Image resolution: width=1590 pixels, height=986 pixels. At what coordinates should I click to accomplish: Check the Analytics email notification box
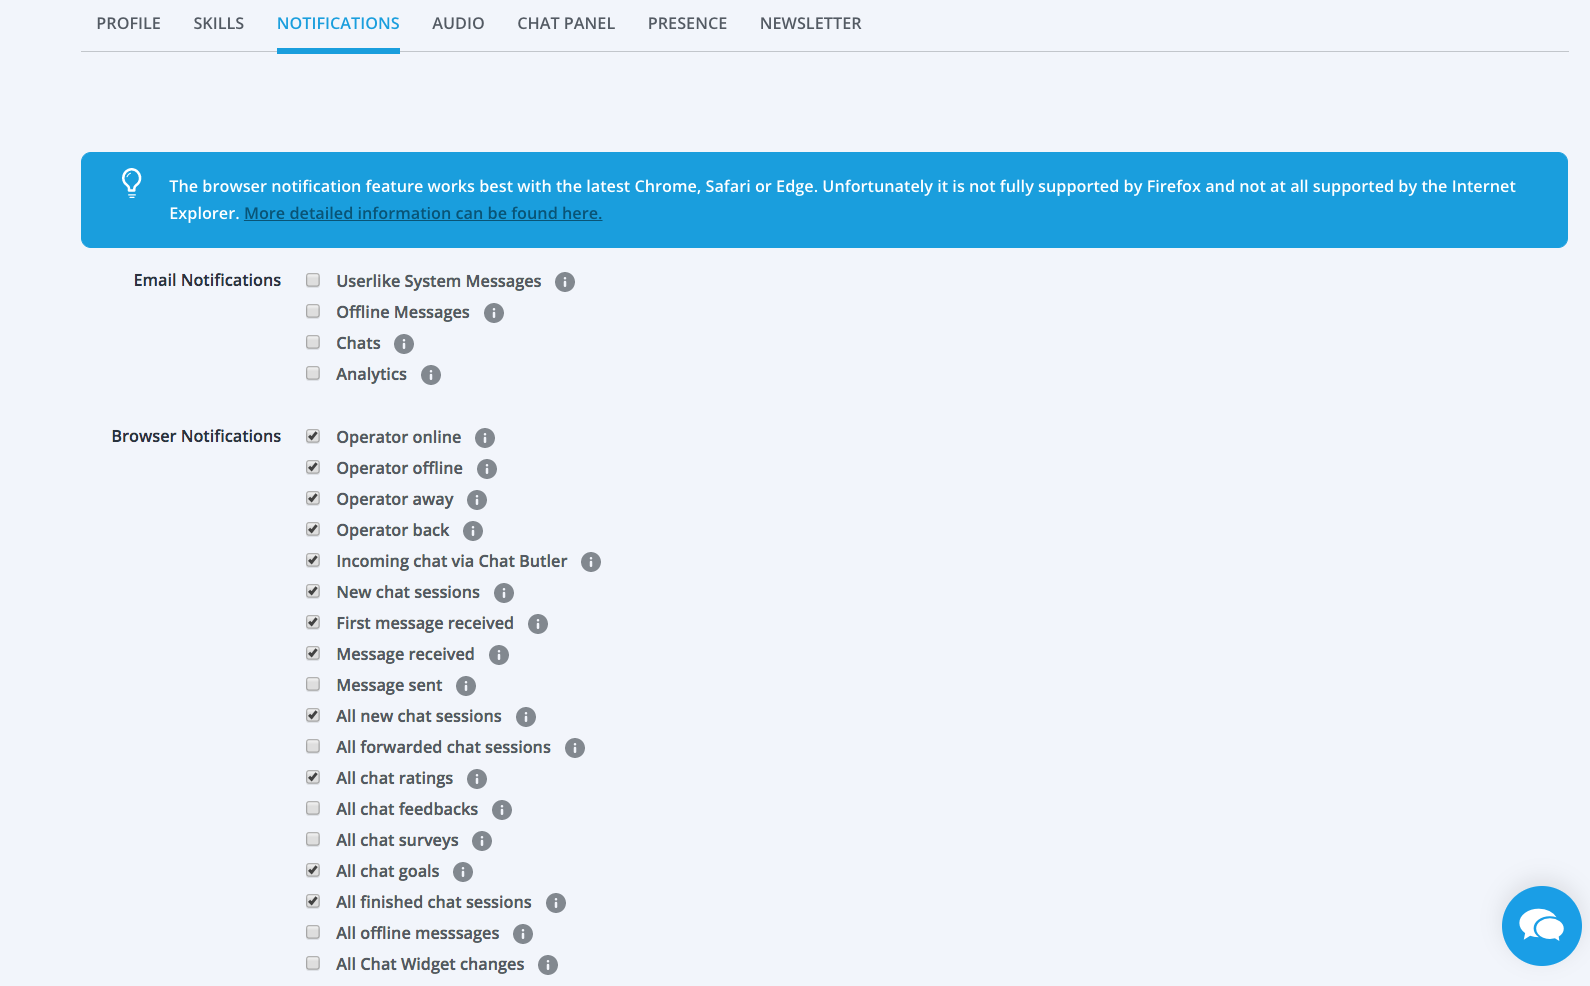(x=313, y=373)
